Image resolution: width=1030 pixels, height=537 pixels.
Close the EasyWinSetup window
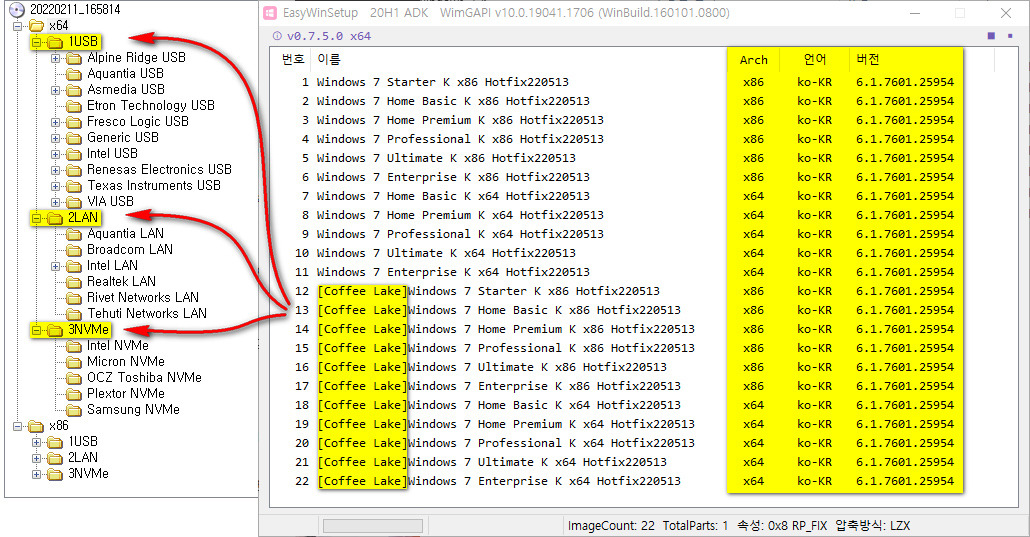(1006, 13)
